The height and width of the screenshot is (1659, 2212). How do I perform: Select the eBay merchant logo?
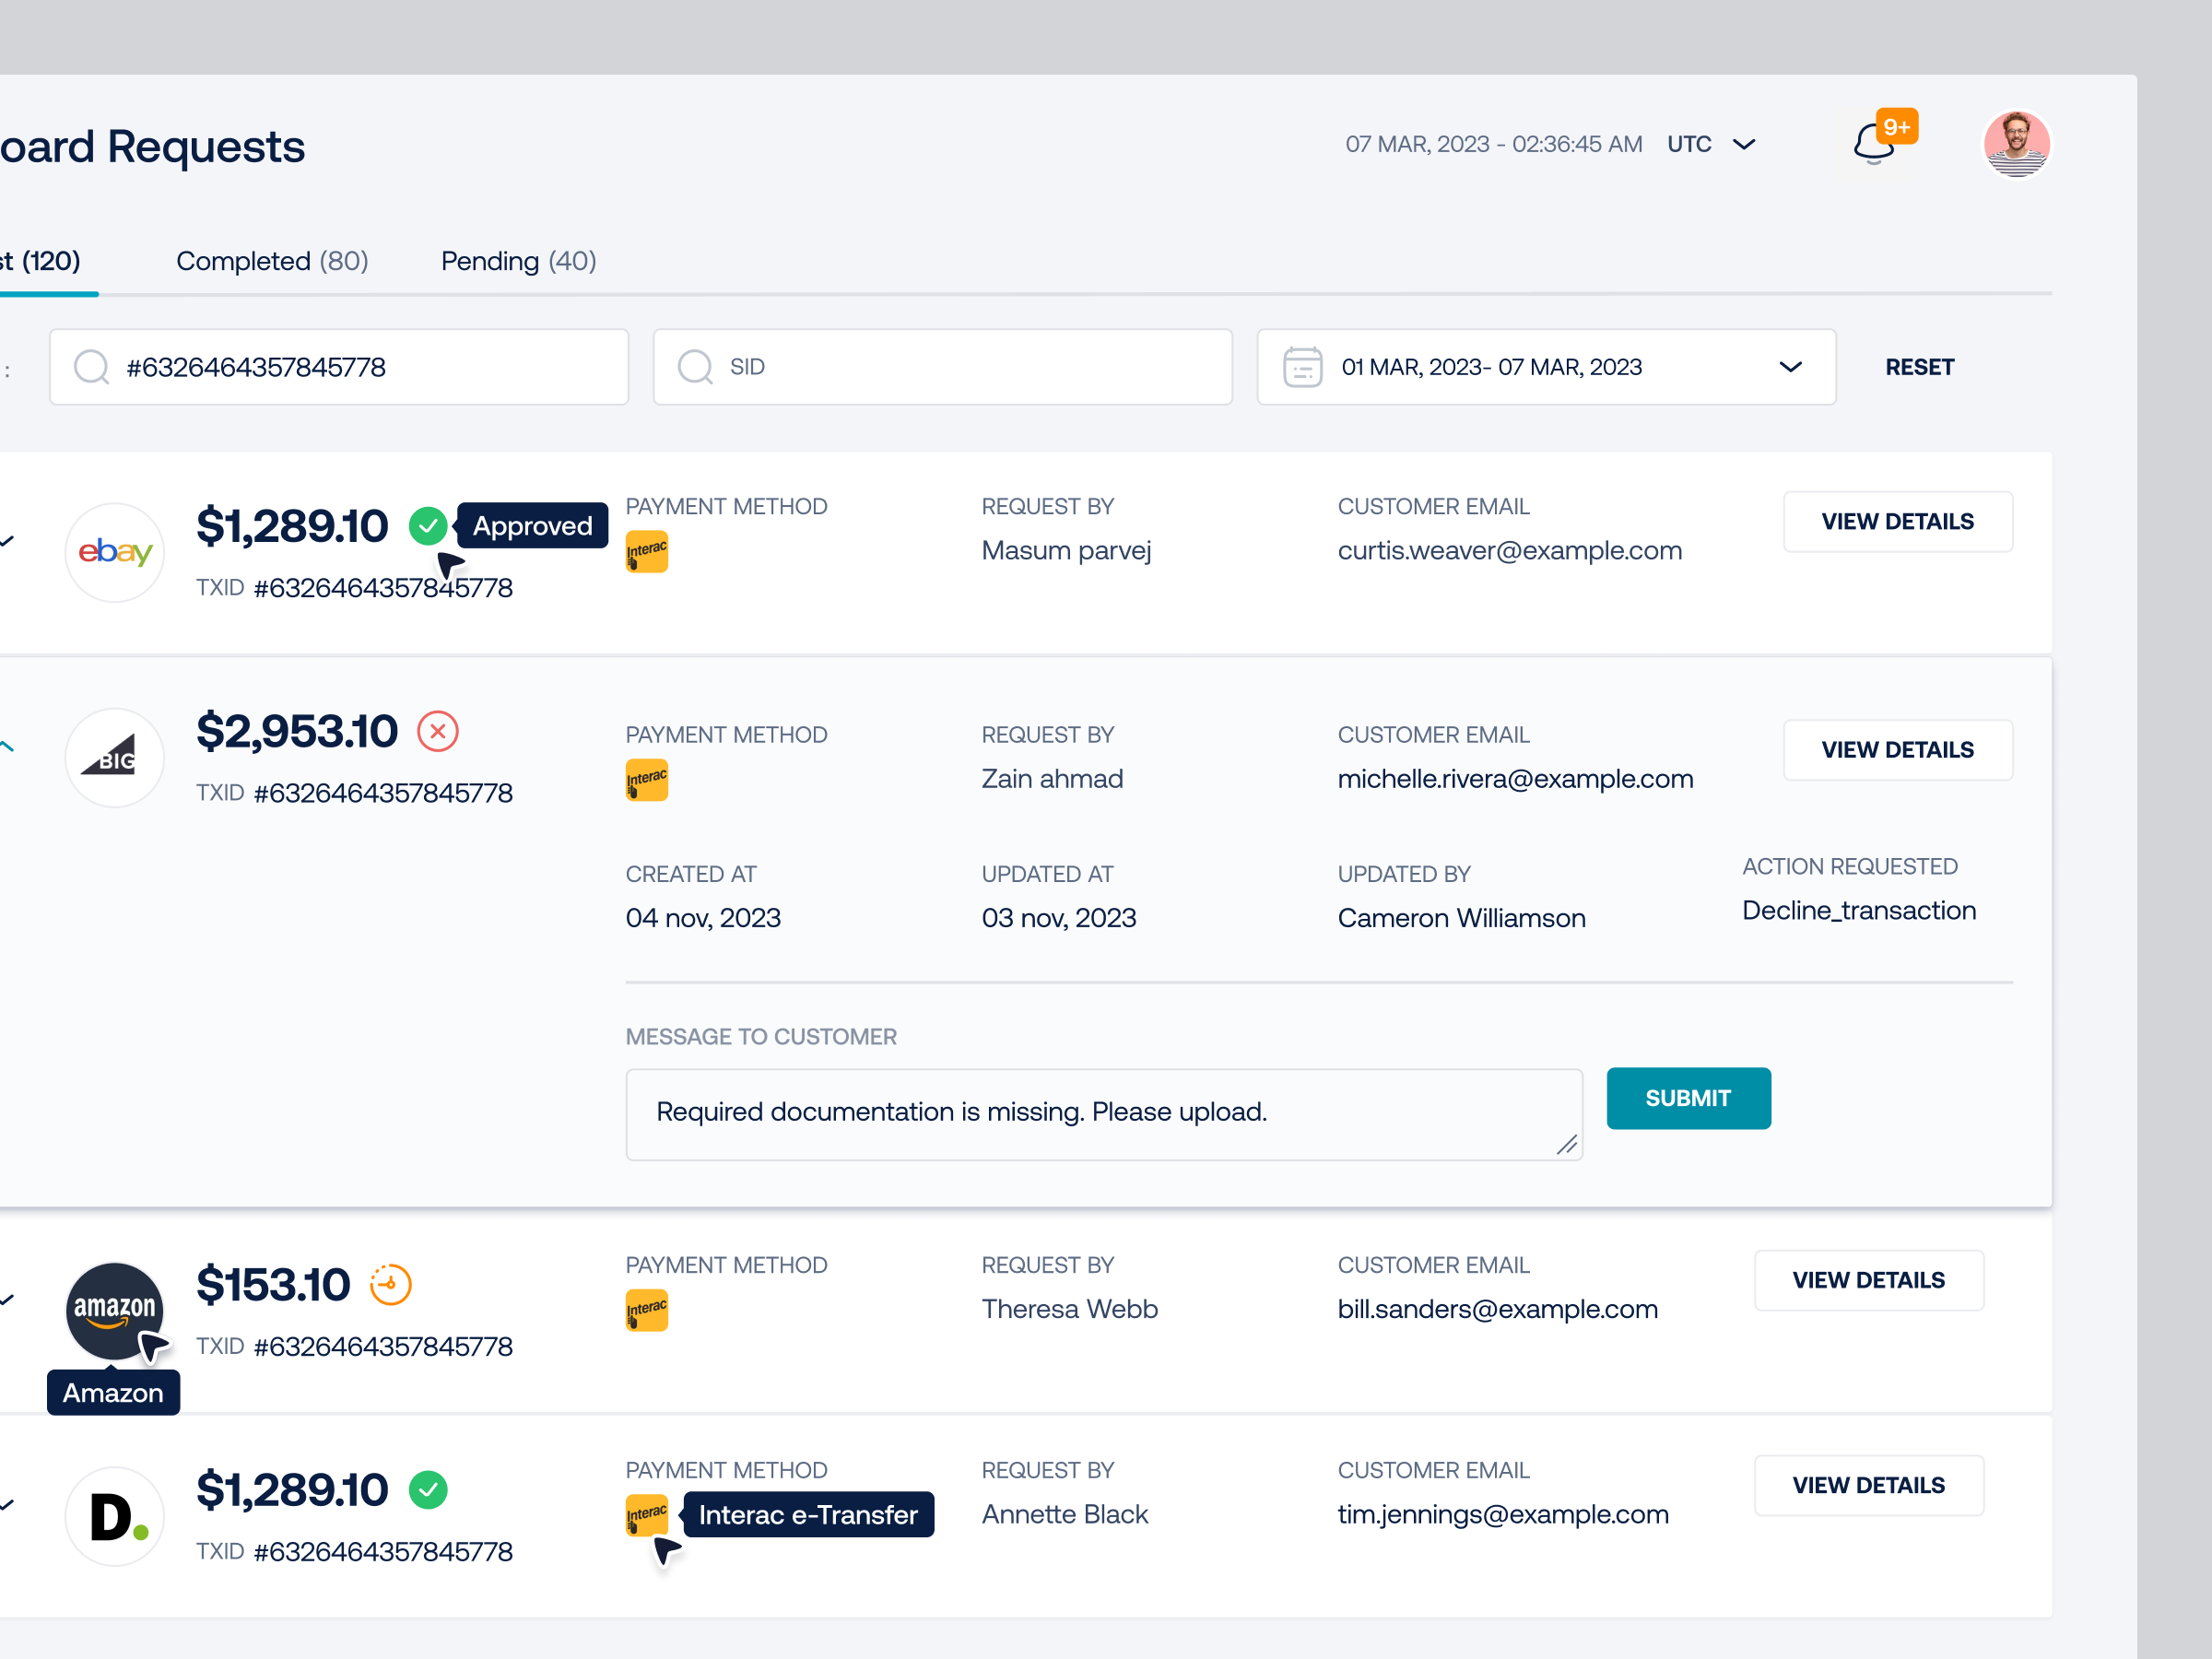point(114,551)
